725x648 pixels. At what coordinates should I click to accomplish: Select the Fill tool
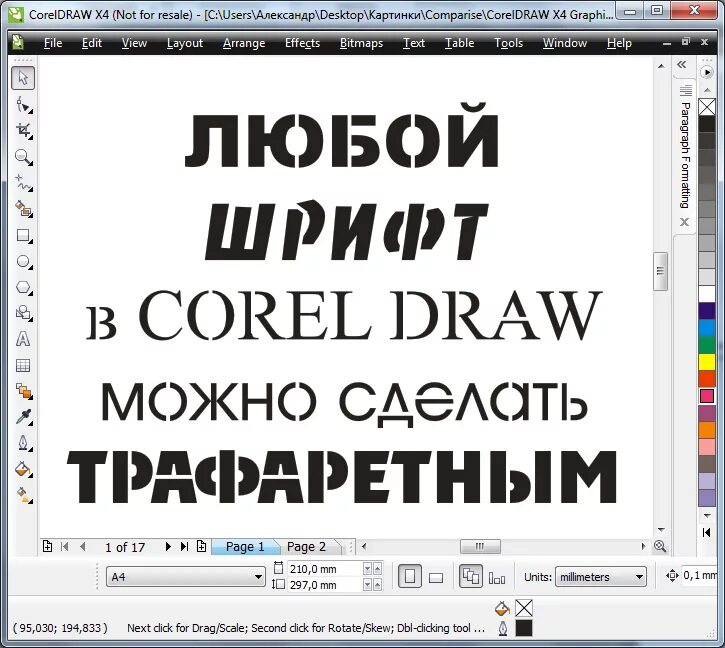[23, 469]
